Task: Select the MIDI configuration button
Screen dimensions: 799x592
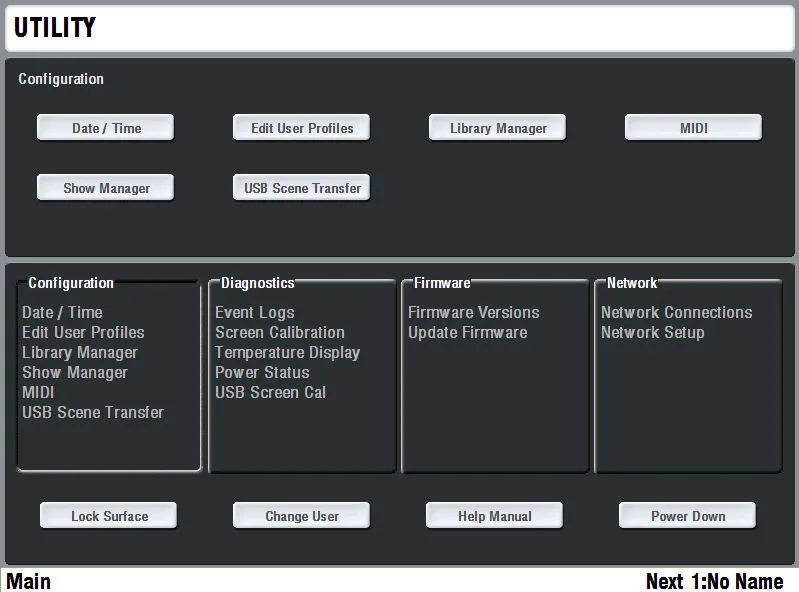Action: coord(693,127)
